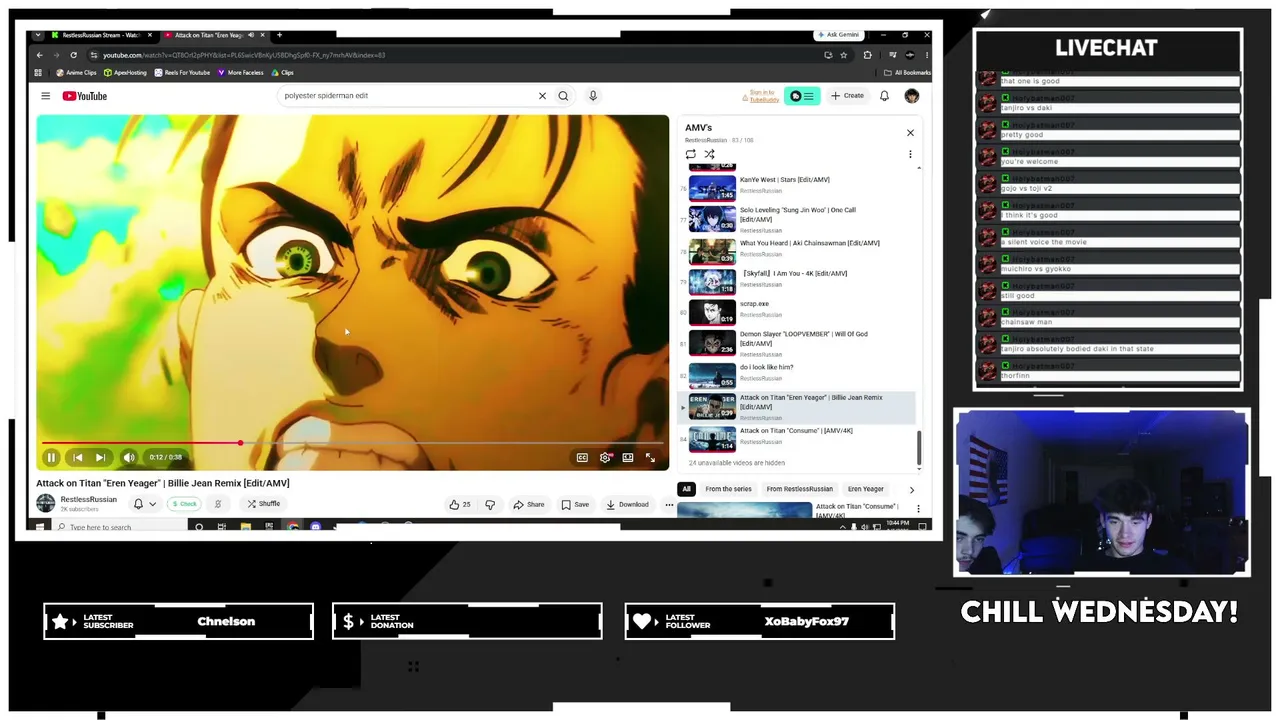Expand more chips with right arrow
Image resolution: width=1280 pixels, height=720 pixels.
tap(911, 489)
